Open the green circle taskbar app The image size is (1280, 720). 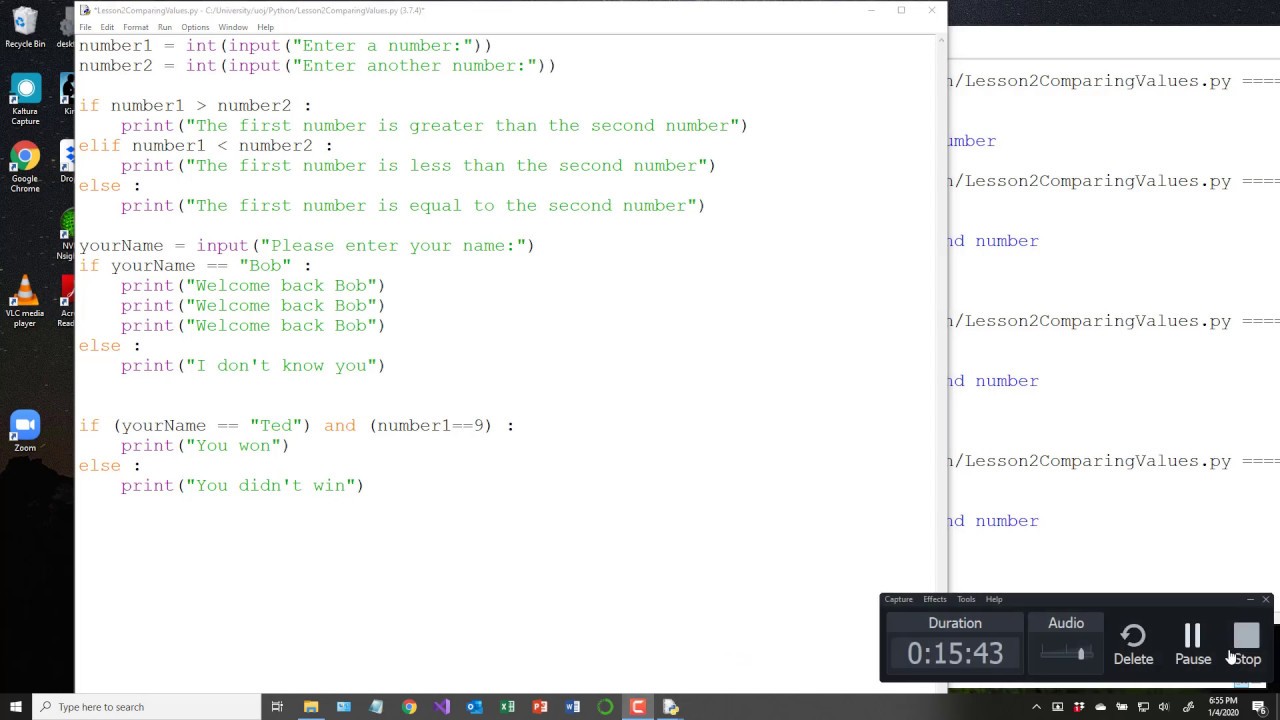605,707
